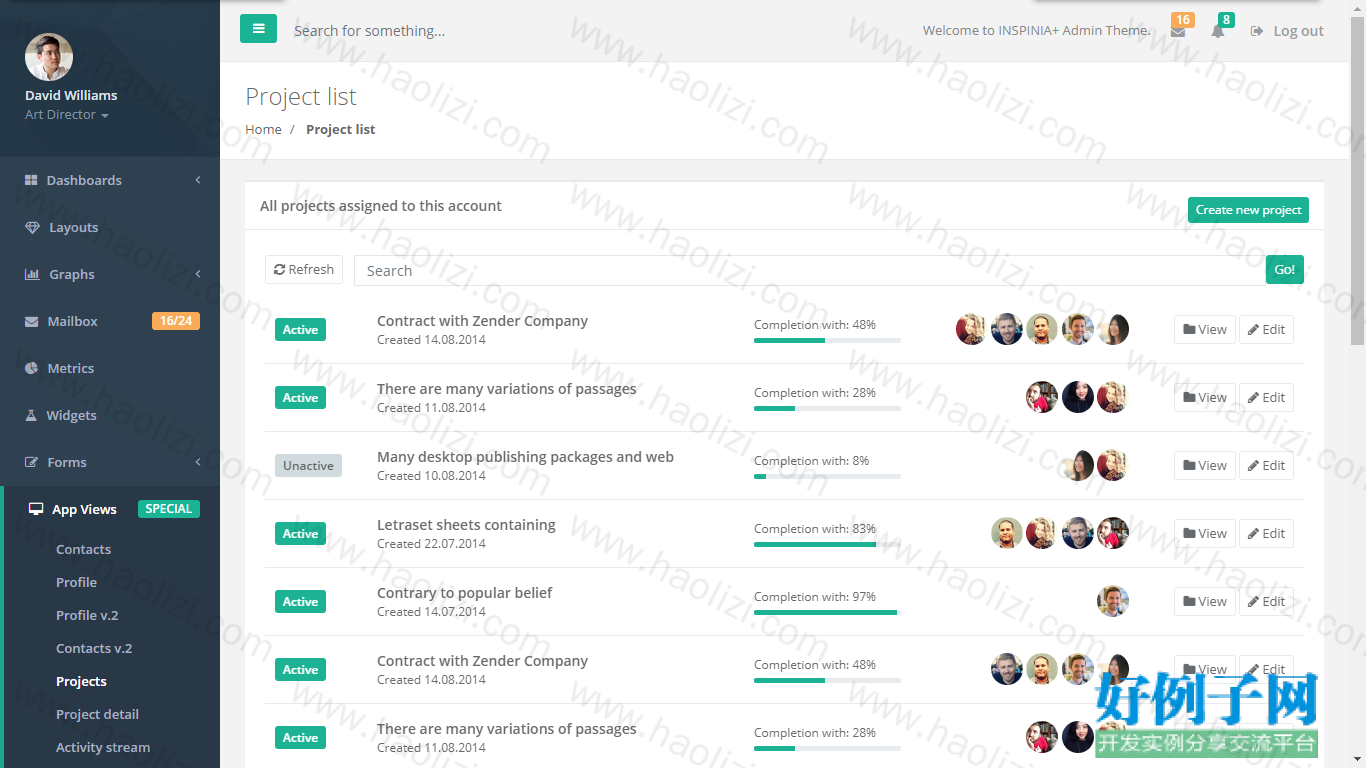Click the 16/24 Mailbox badge
This screenshot has height=768, width=1366.
pos(176,321)
